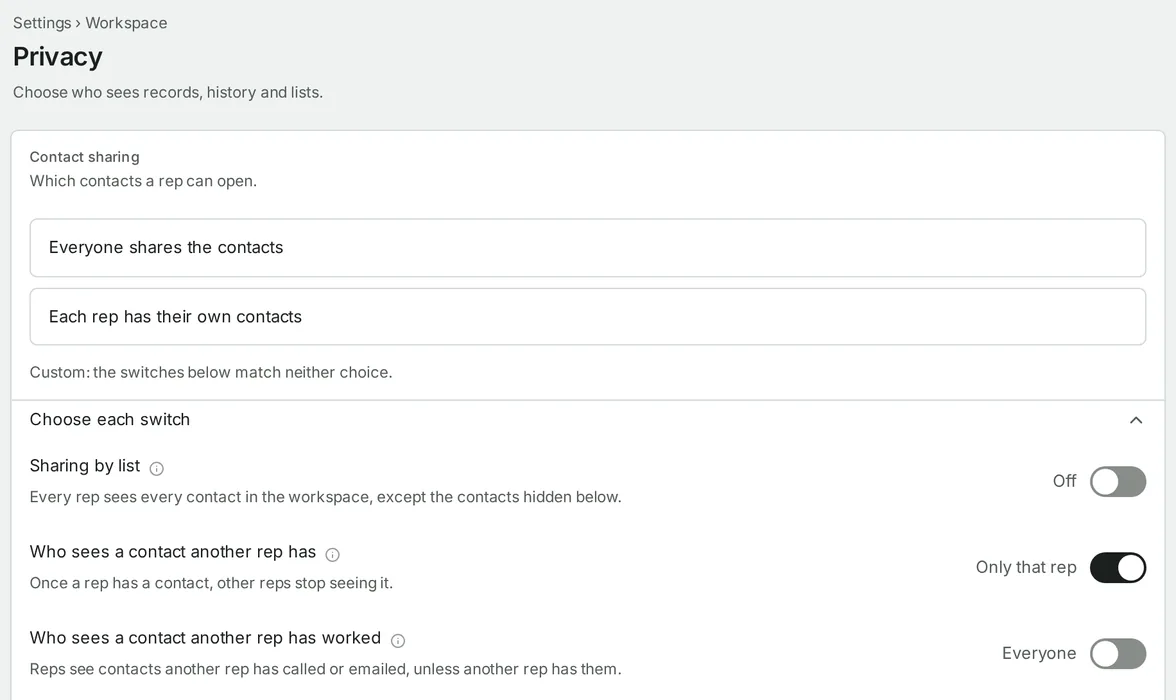Open info icon next to Sharing by list

[156, 468]
